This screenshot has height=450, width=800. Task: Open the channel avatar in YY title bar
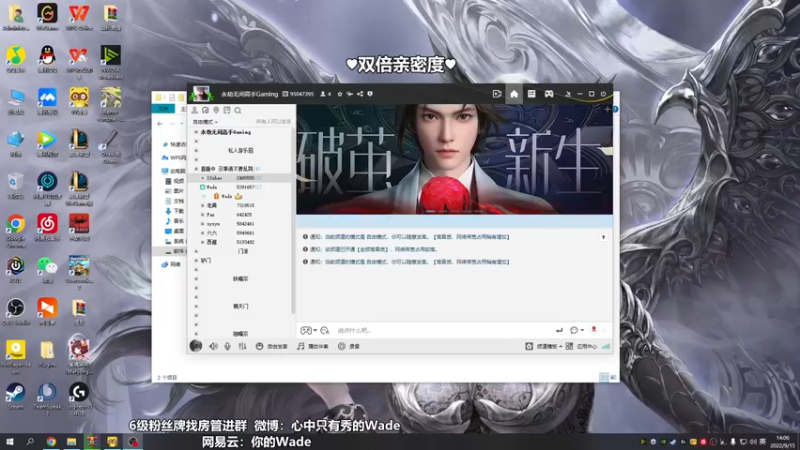click(x=201, y=94)
